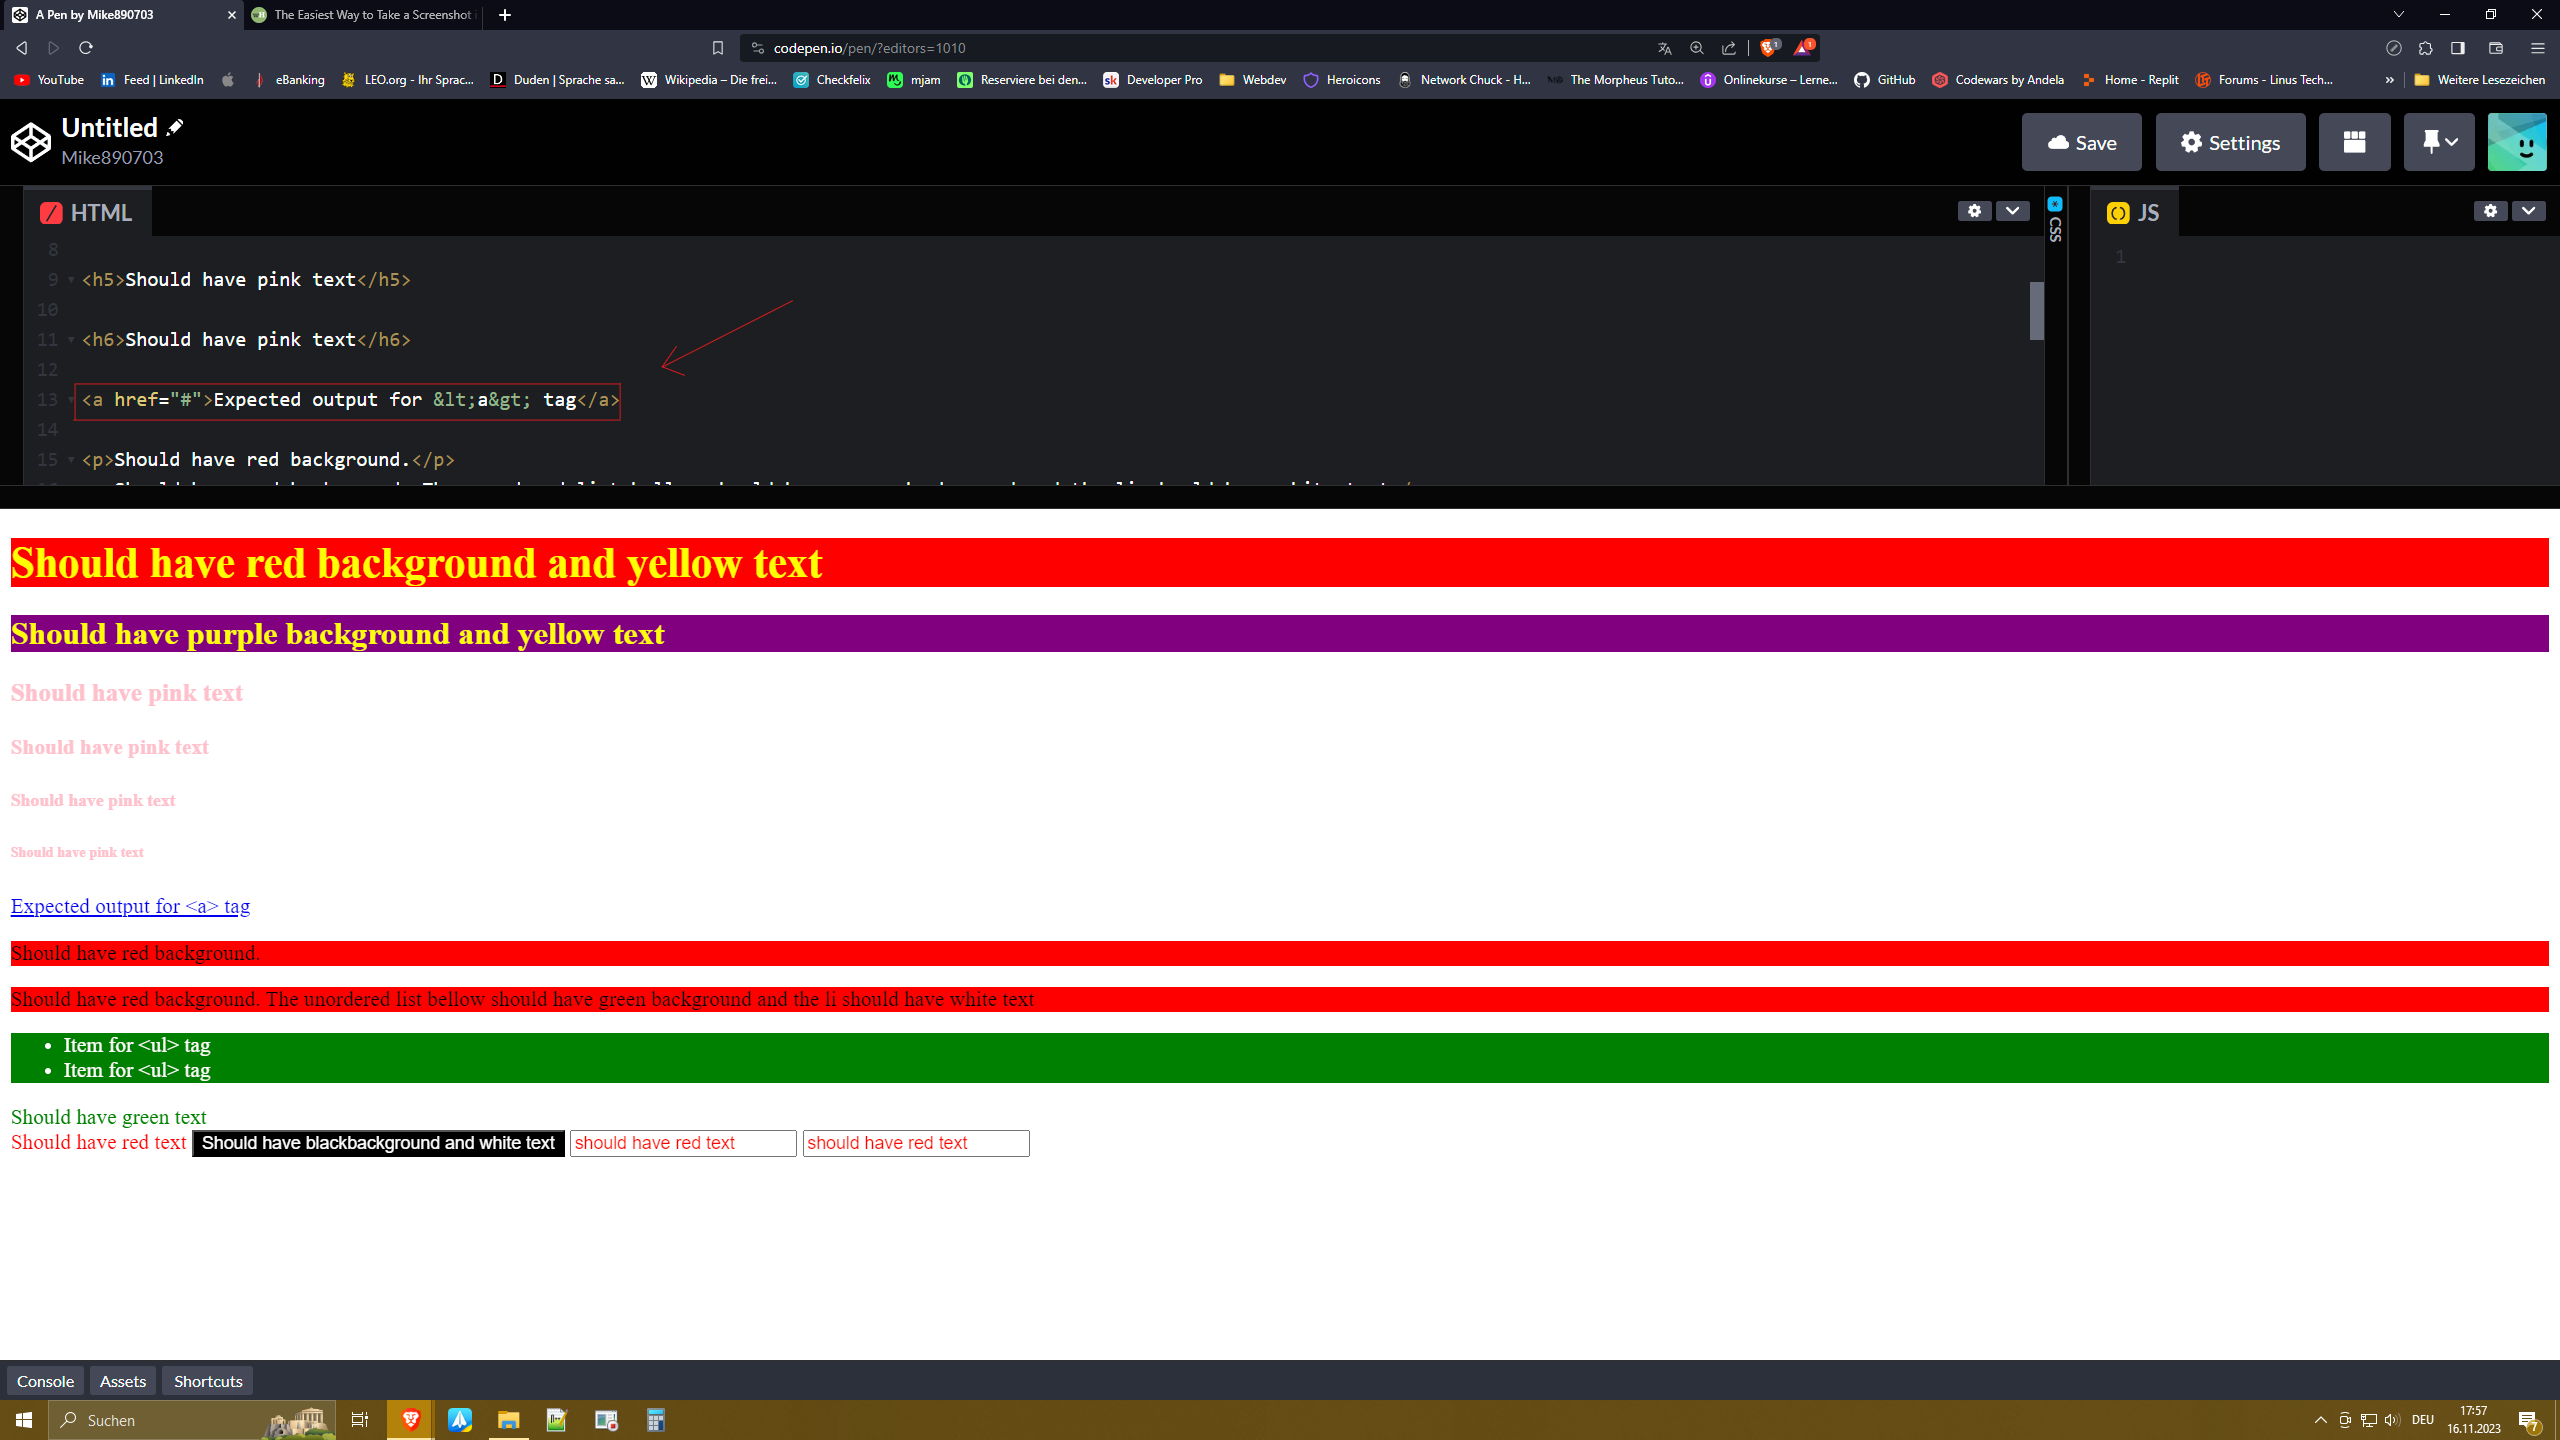Click the 'Expected output for <a> tag' link
This screenshot has height=1440, width=2560.
point(130,906)
